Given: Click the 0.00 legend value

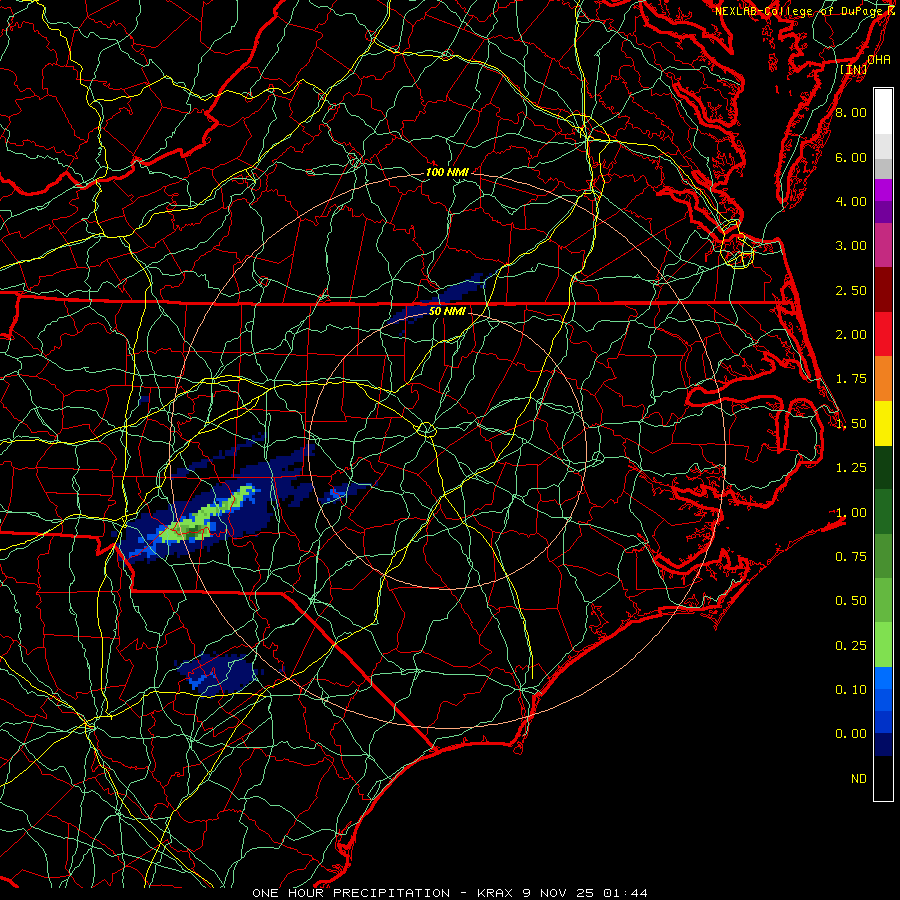Looking at the screenshot, I should [851, 734].
